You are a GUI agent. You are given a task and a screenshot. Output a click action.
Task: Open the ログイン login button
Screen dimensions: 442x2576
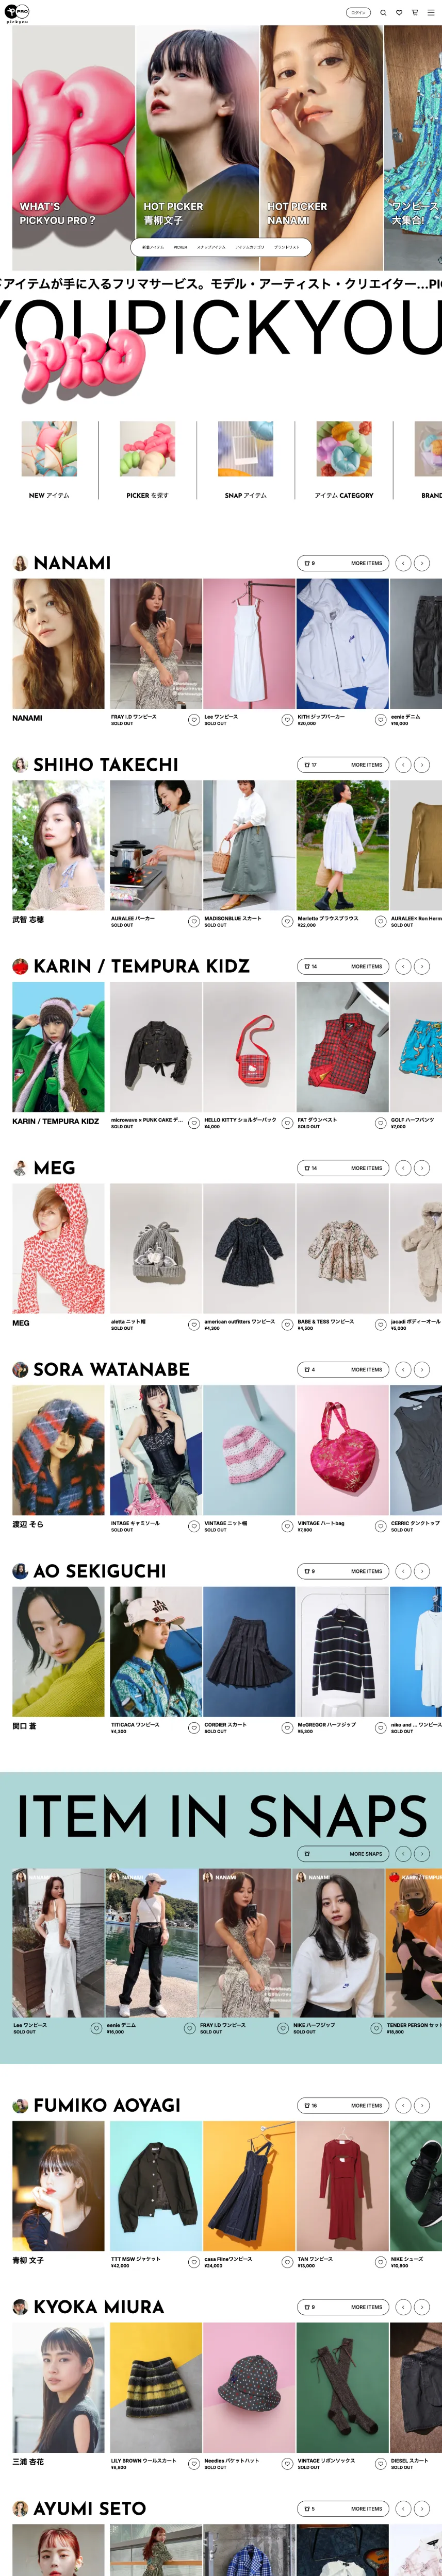tap(358, 13)
